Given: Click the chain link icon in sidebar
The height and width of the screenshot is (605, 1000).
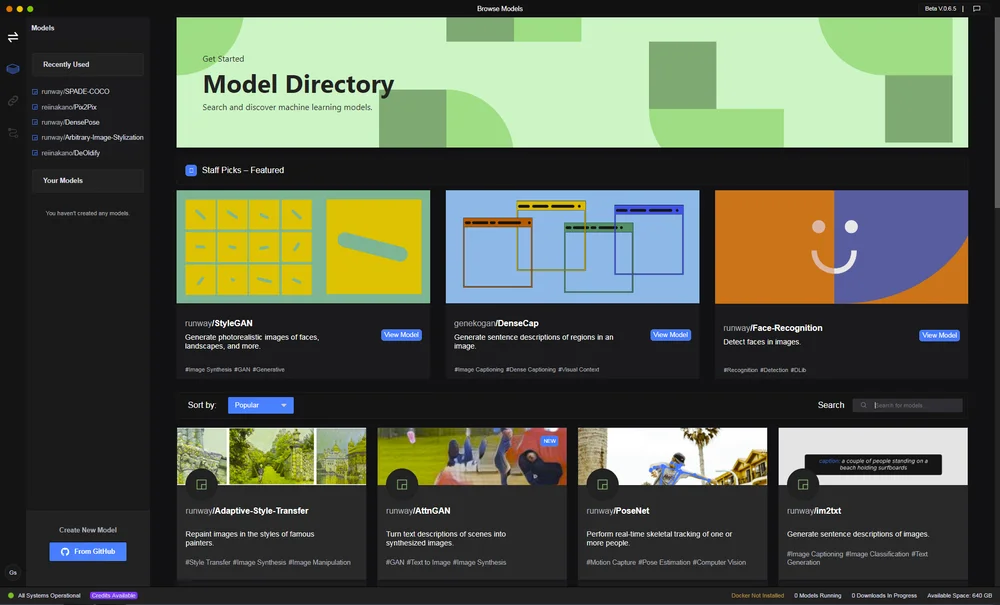Looking at the screenshot, I should coord(13,101).
